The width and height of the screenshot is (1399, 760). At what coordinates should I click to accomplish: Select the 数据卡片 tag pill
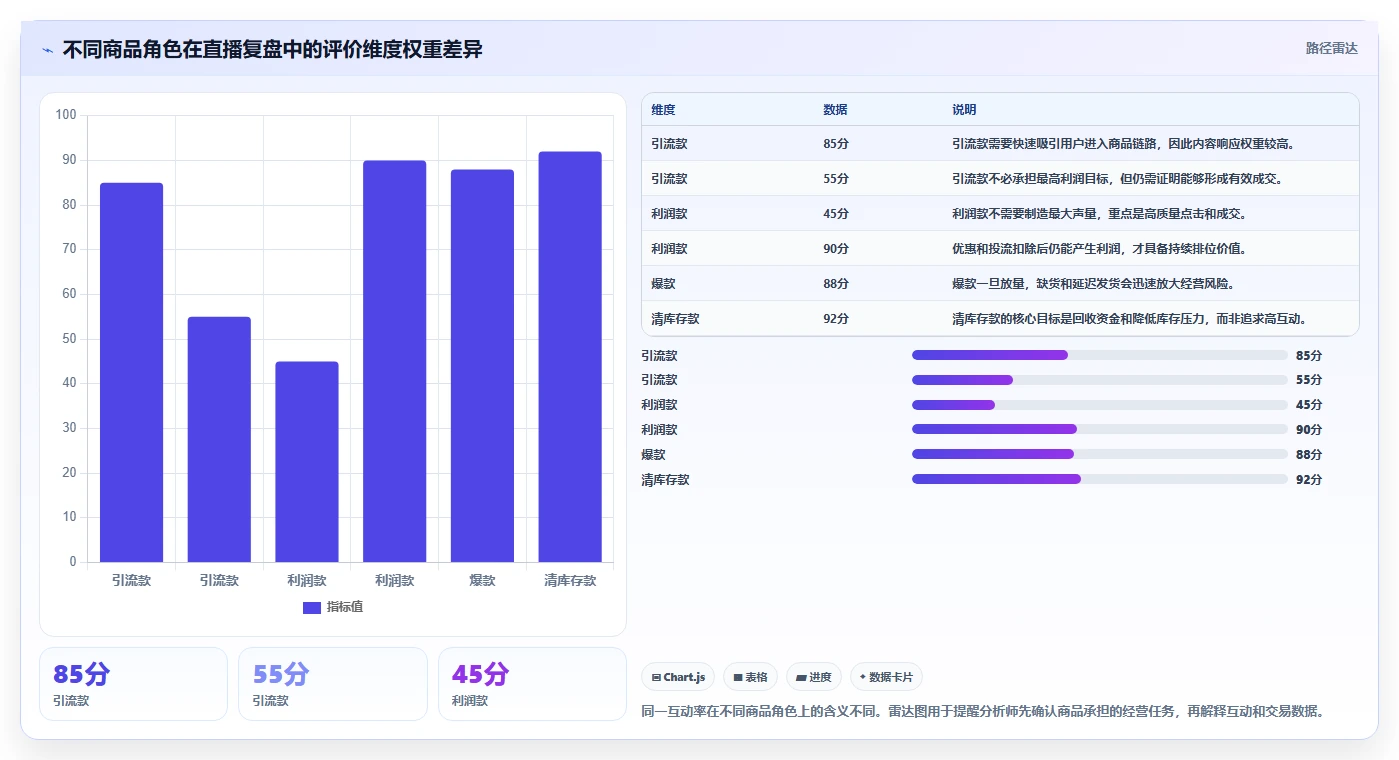coord(886,677)
